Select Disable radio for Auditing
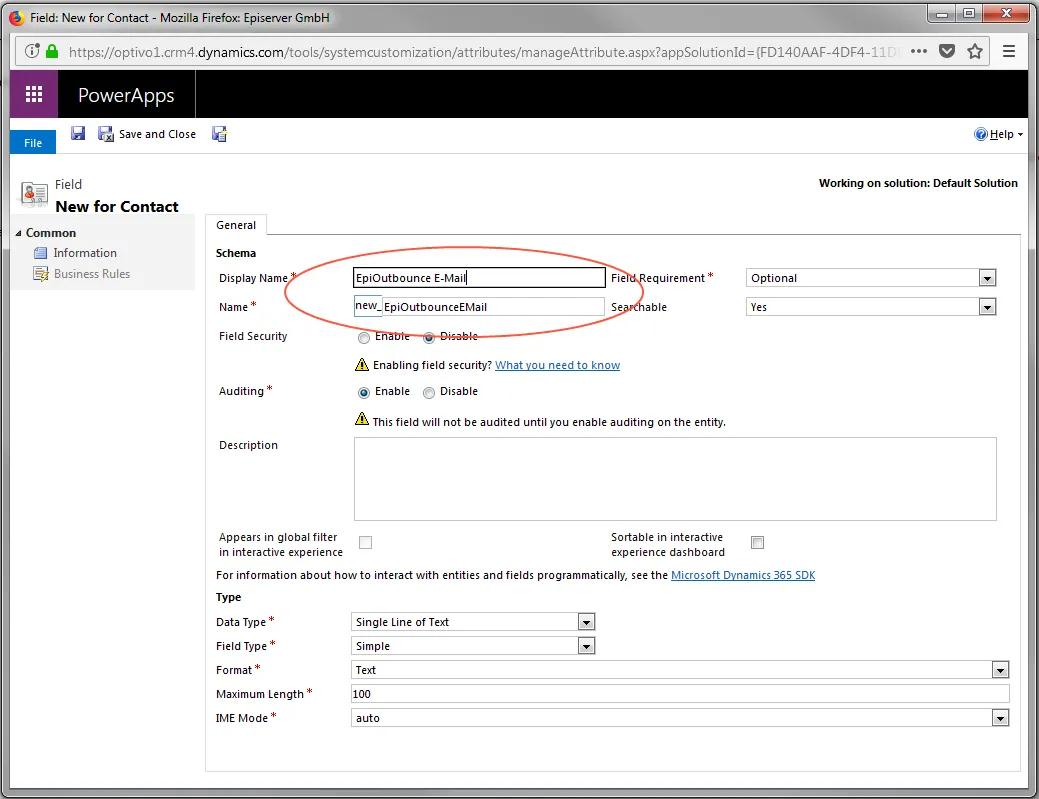Screen dimensions: 1039x799 (x=429, y=393)
